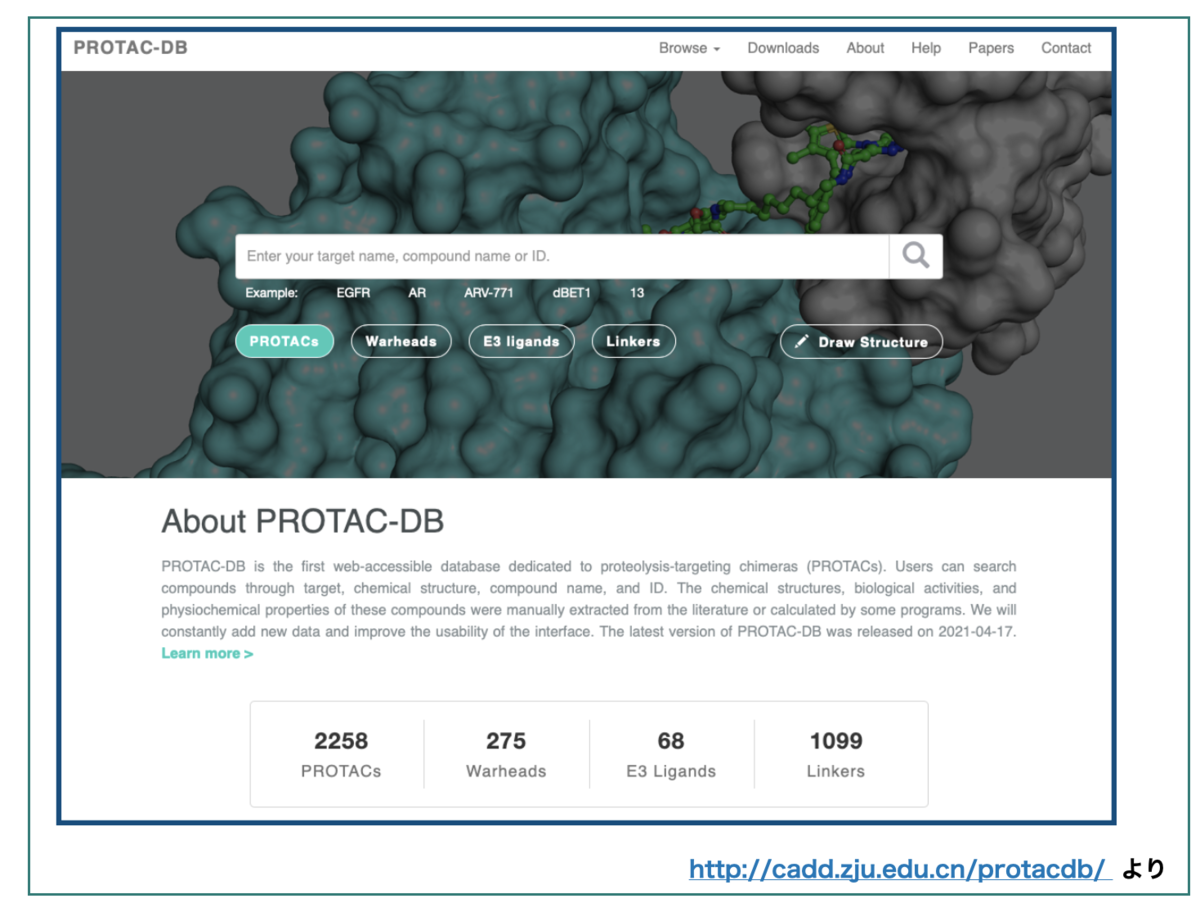The image size is (1200, 912).
Task: Follow the Learn more link
Action: coord(207,653)
